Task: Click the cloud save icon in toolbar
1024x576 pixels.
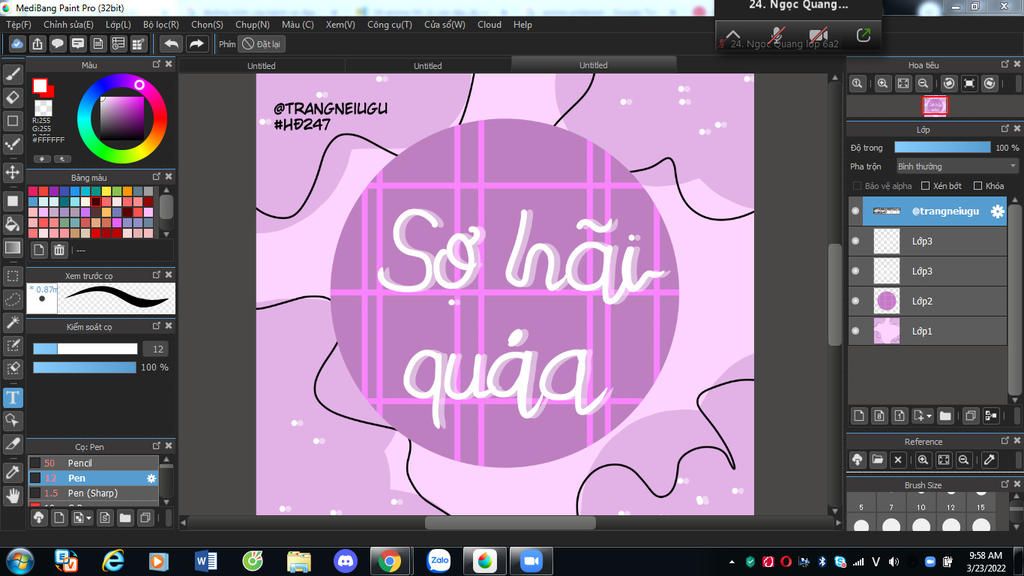Action: [17, 44]
